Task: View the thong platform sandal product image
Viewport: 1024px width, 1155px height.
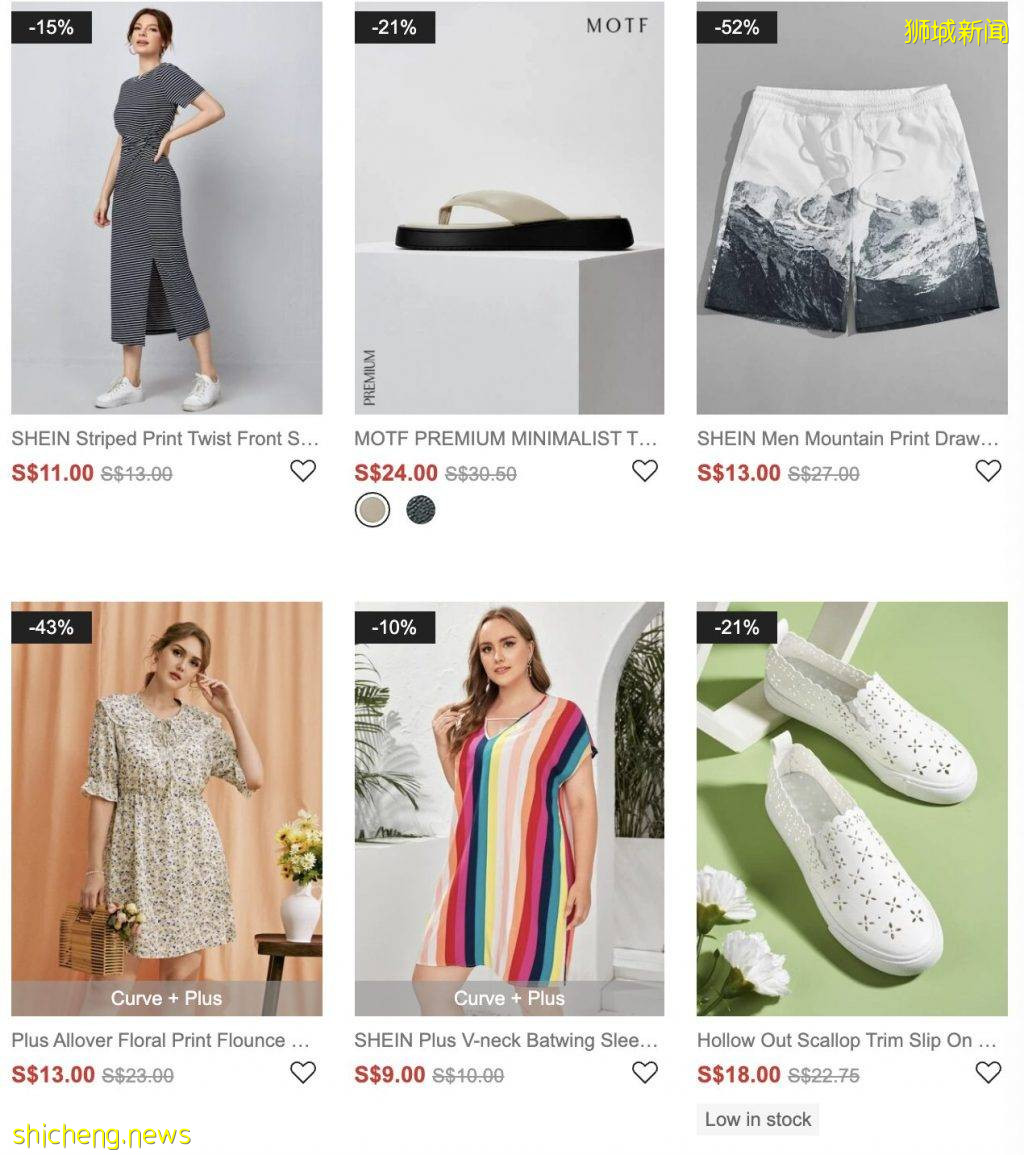Action: (x=509, y=208)
